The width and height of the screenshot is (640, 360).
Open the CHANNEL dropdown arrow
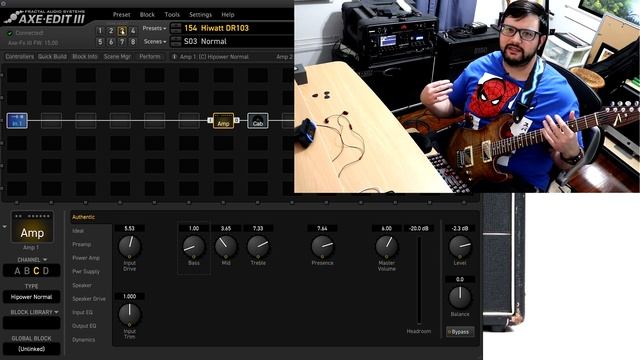pyautogui.click(x=45, y=260)
